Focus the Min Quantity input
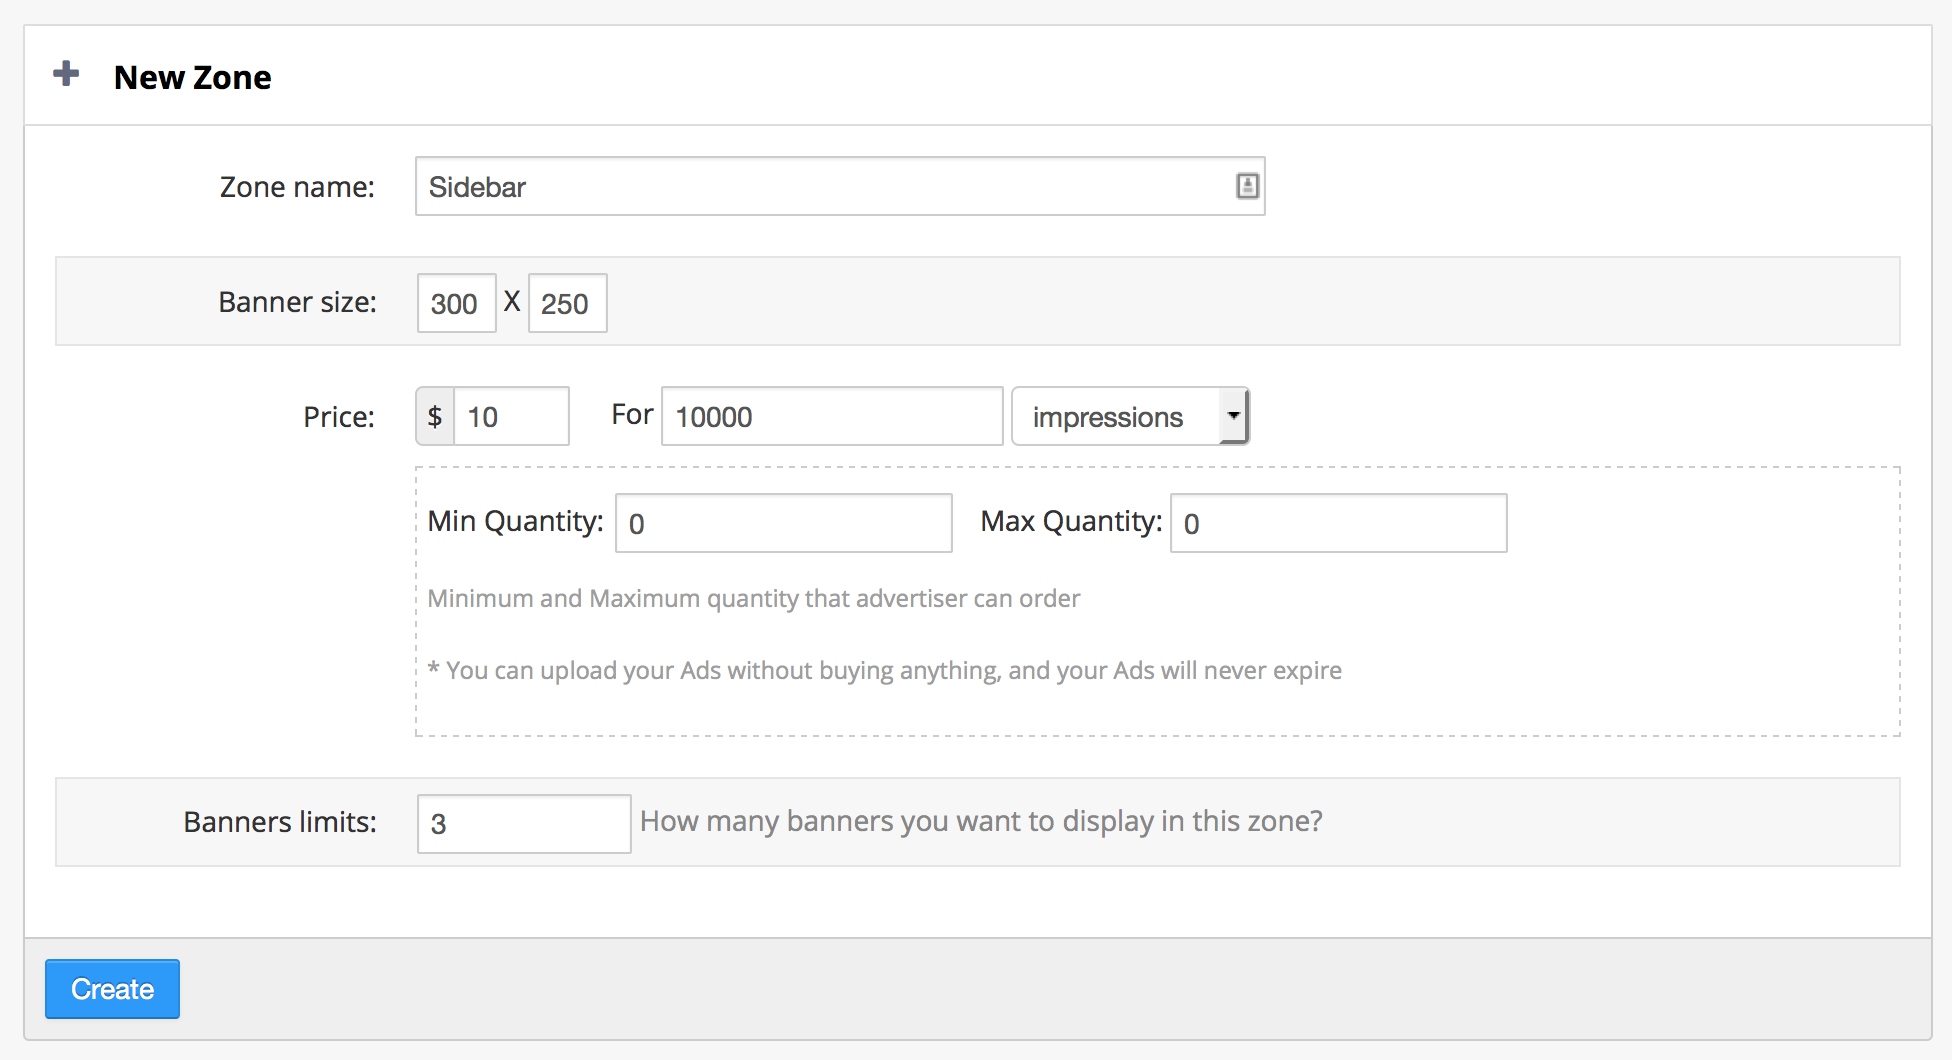Image resolution: width=1952 pixels, height=1060 pixels. pos(784,523)
